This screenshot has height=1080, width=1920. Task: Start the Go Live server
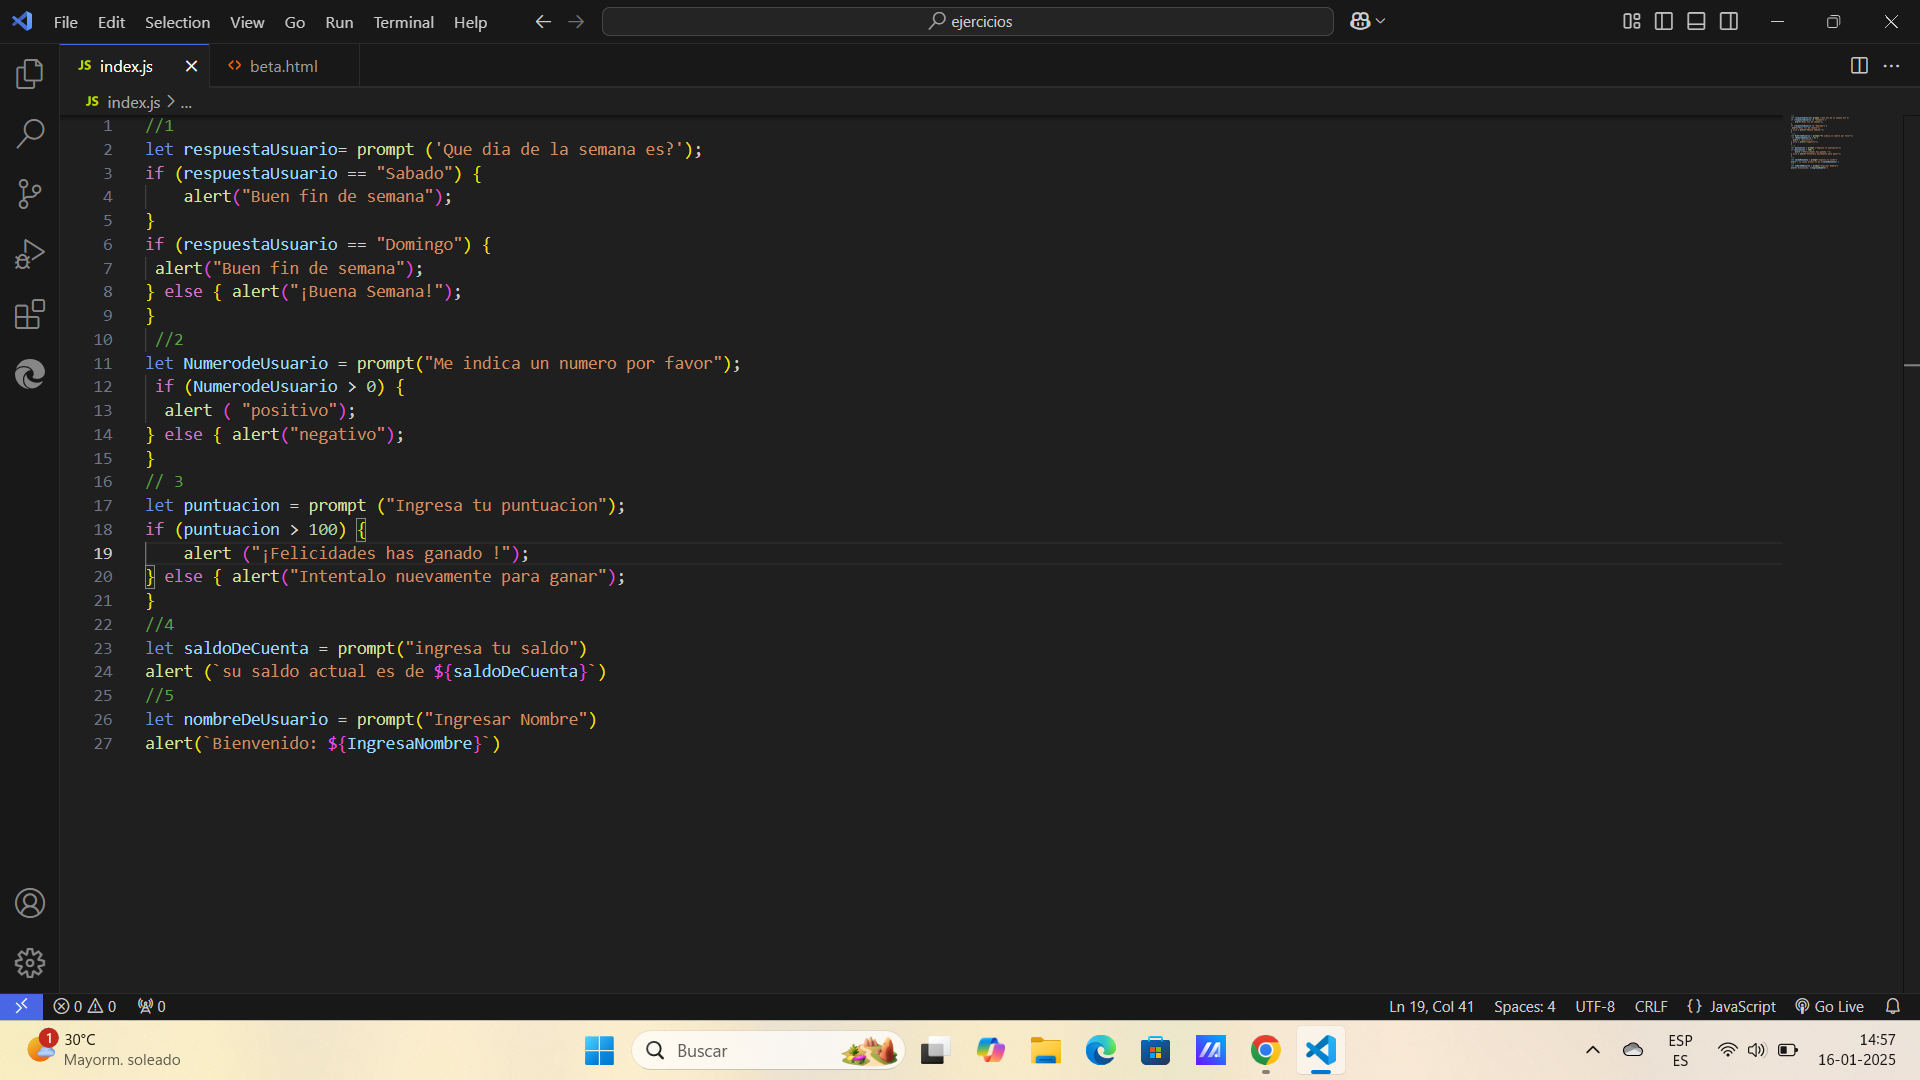(1829, 1006)
